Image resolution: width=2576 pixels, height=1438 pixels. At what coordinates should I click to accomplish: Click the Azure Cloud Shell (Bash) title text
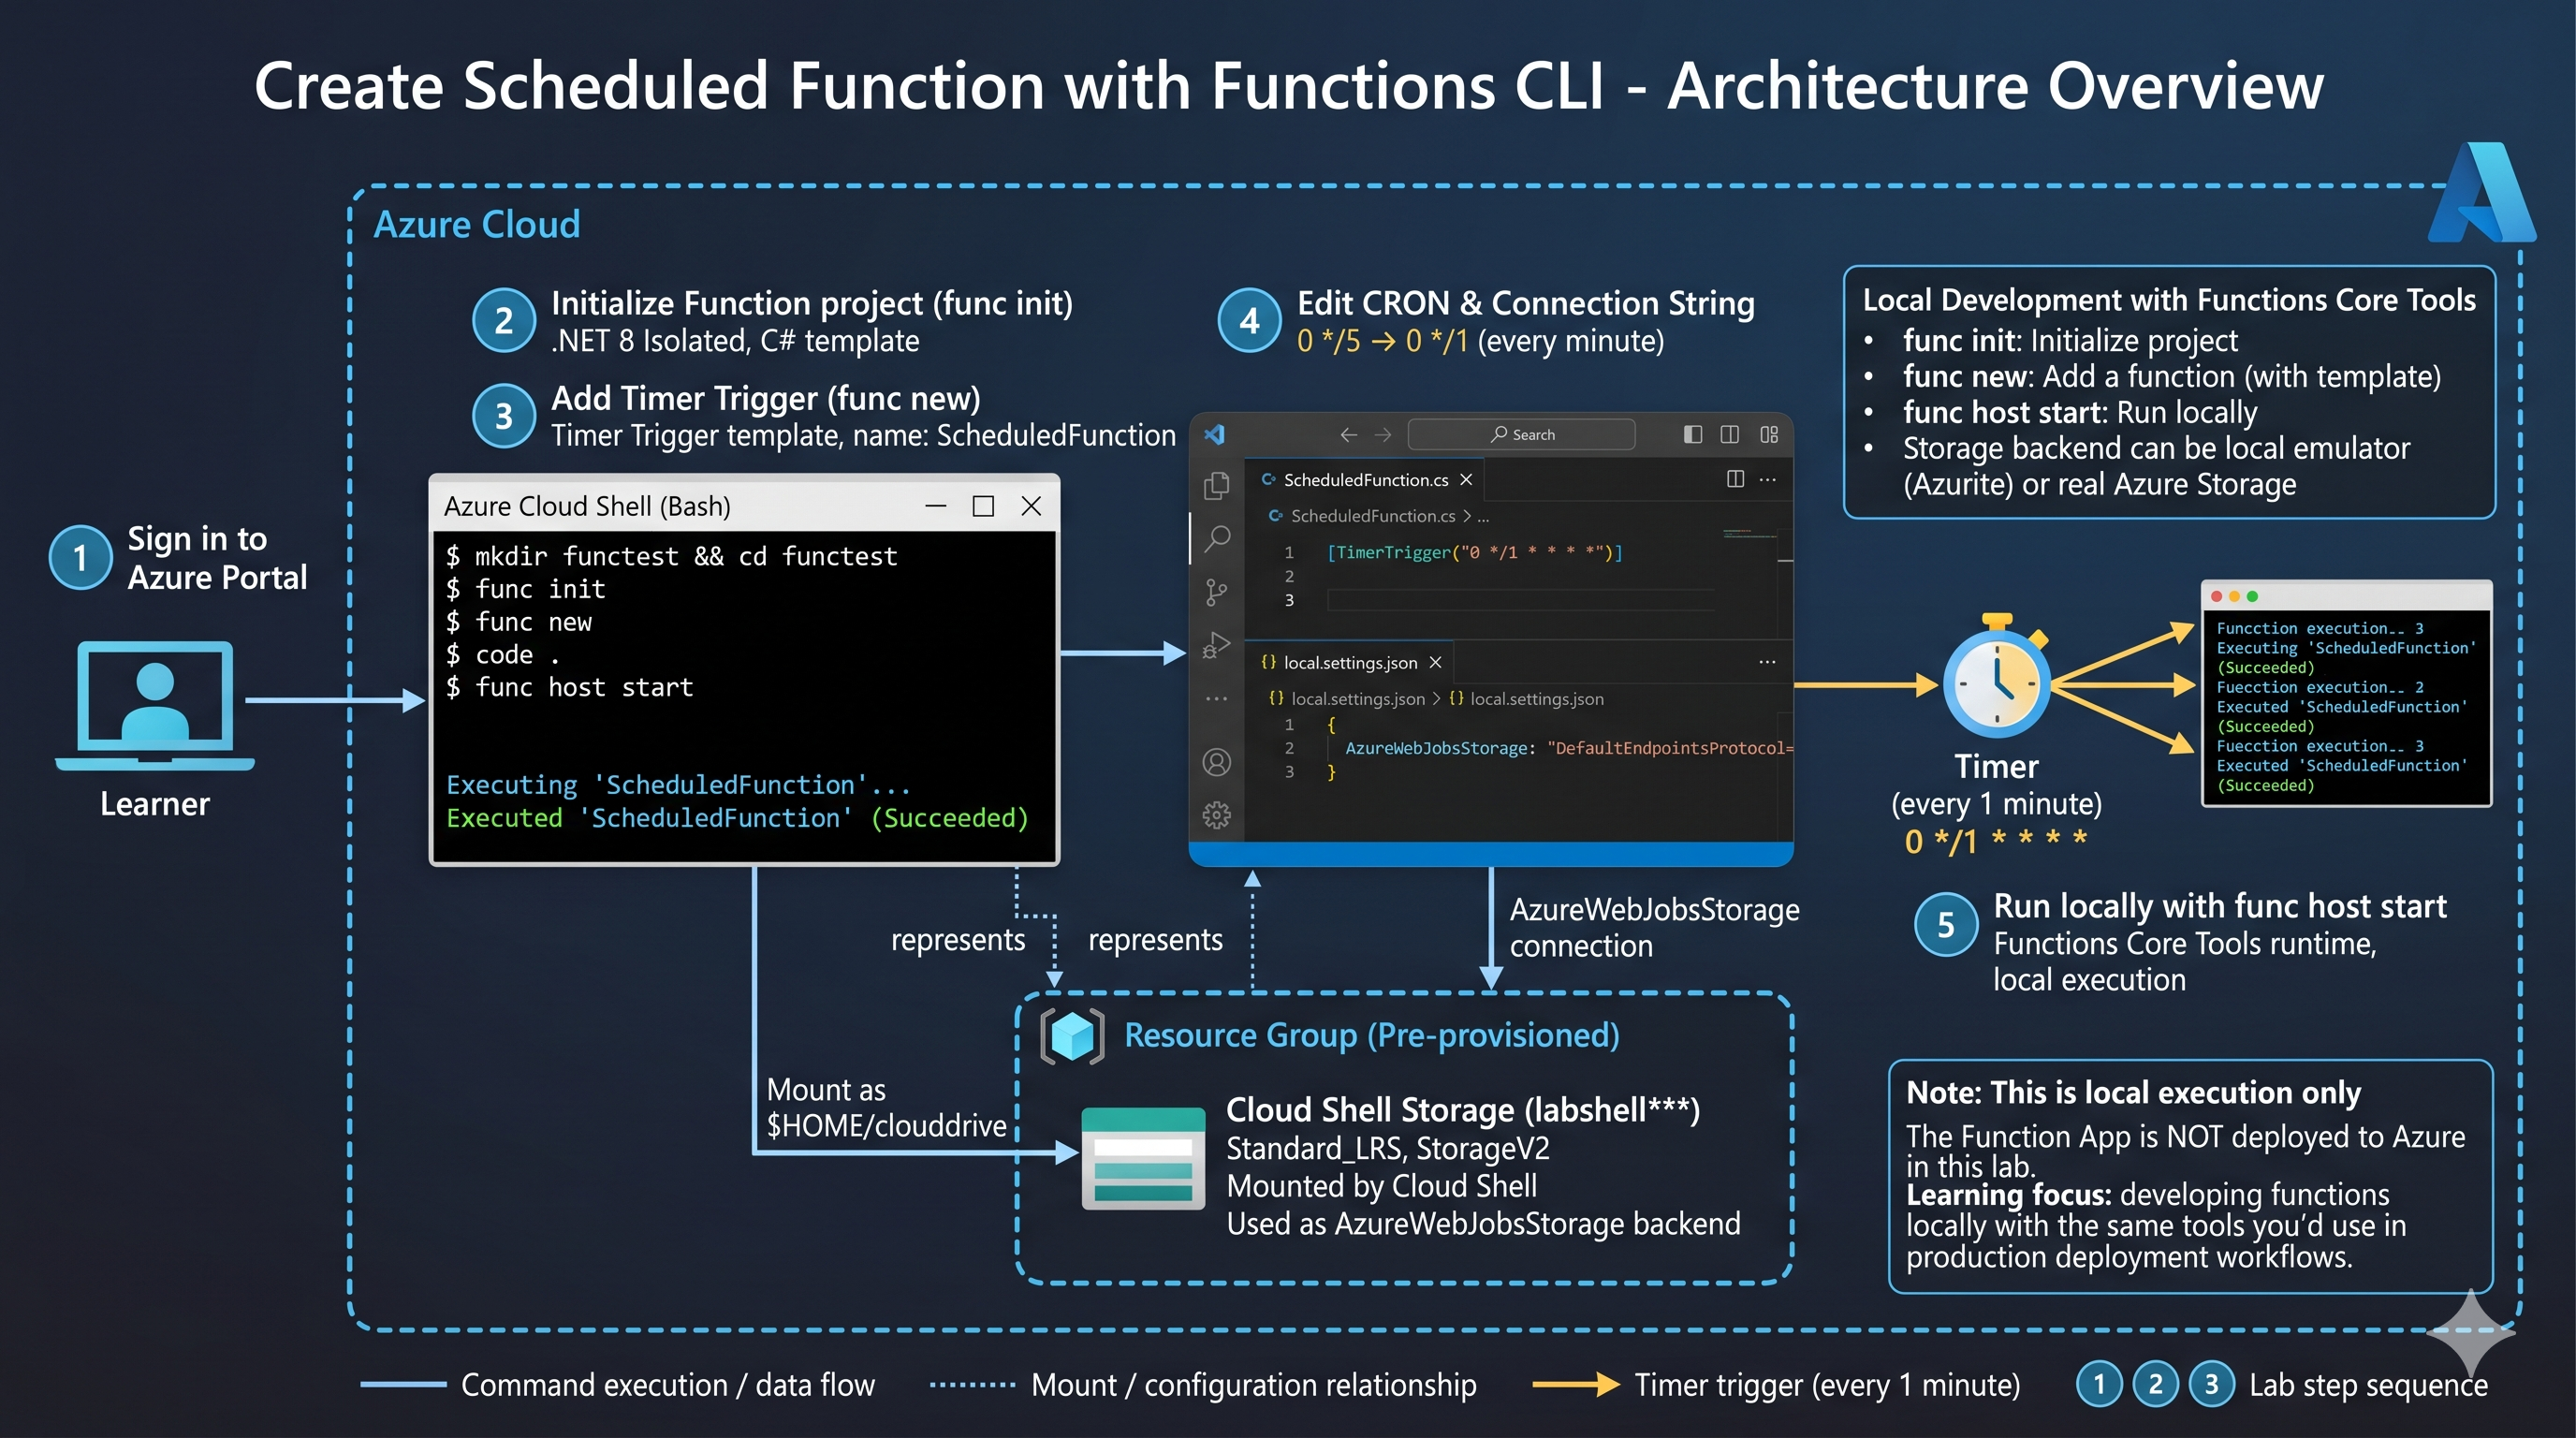point(587,506)
